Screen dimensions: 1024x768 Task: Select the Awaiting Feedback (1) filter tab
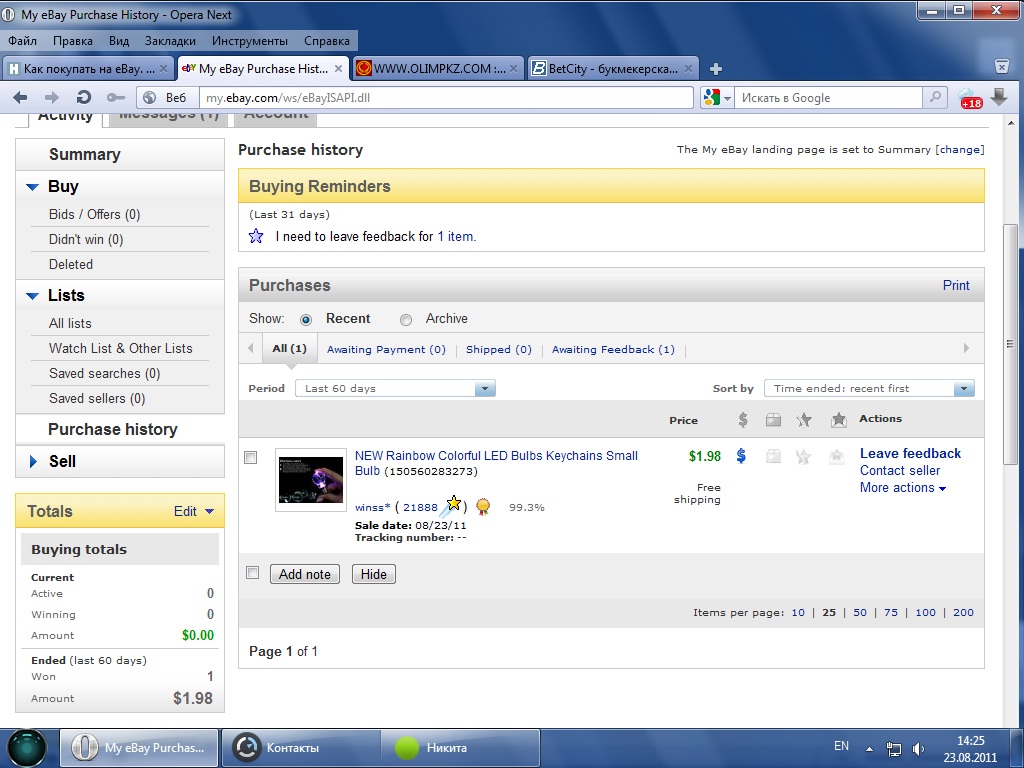(x=613, y=349)
